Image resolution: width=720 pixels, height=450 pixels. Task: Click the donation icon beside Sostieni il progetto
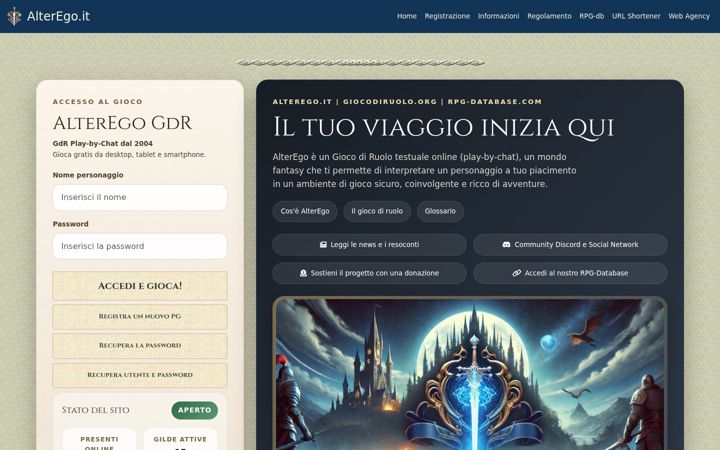tap(303, 273)
